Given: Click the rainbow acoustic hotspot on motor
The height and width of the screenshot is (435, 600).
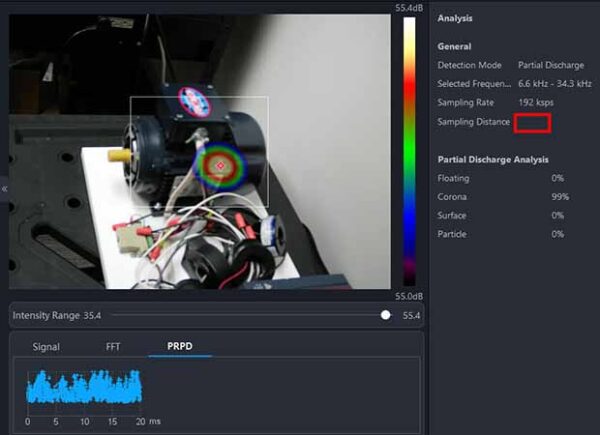Looking at the screenshot, I should click(219, 167).
